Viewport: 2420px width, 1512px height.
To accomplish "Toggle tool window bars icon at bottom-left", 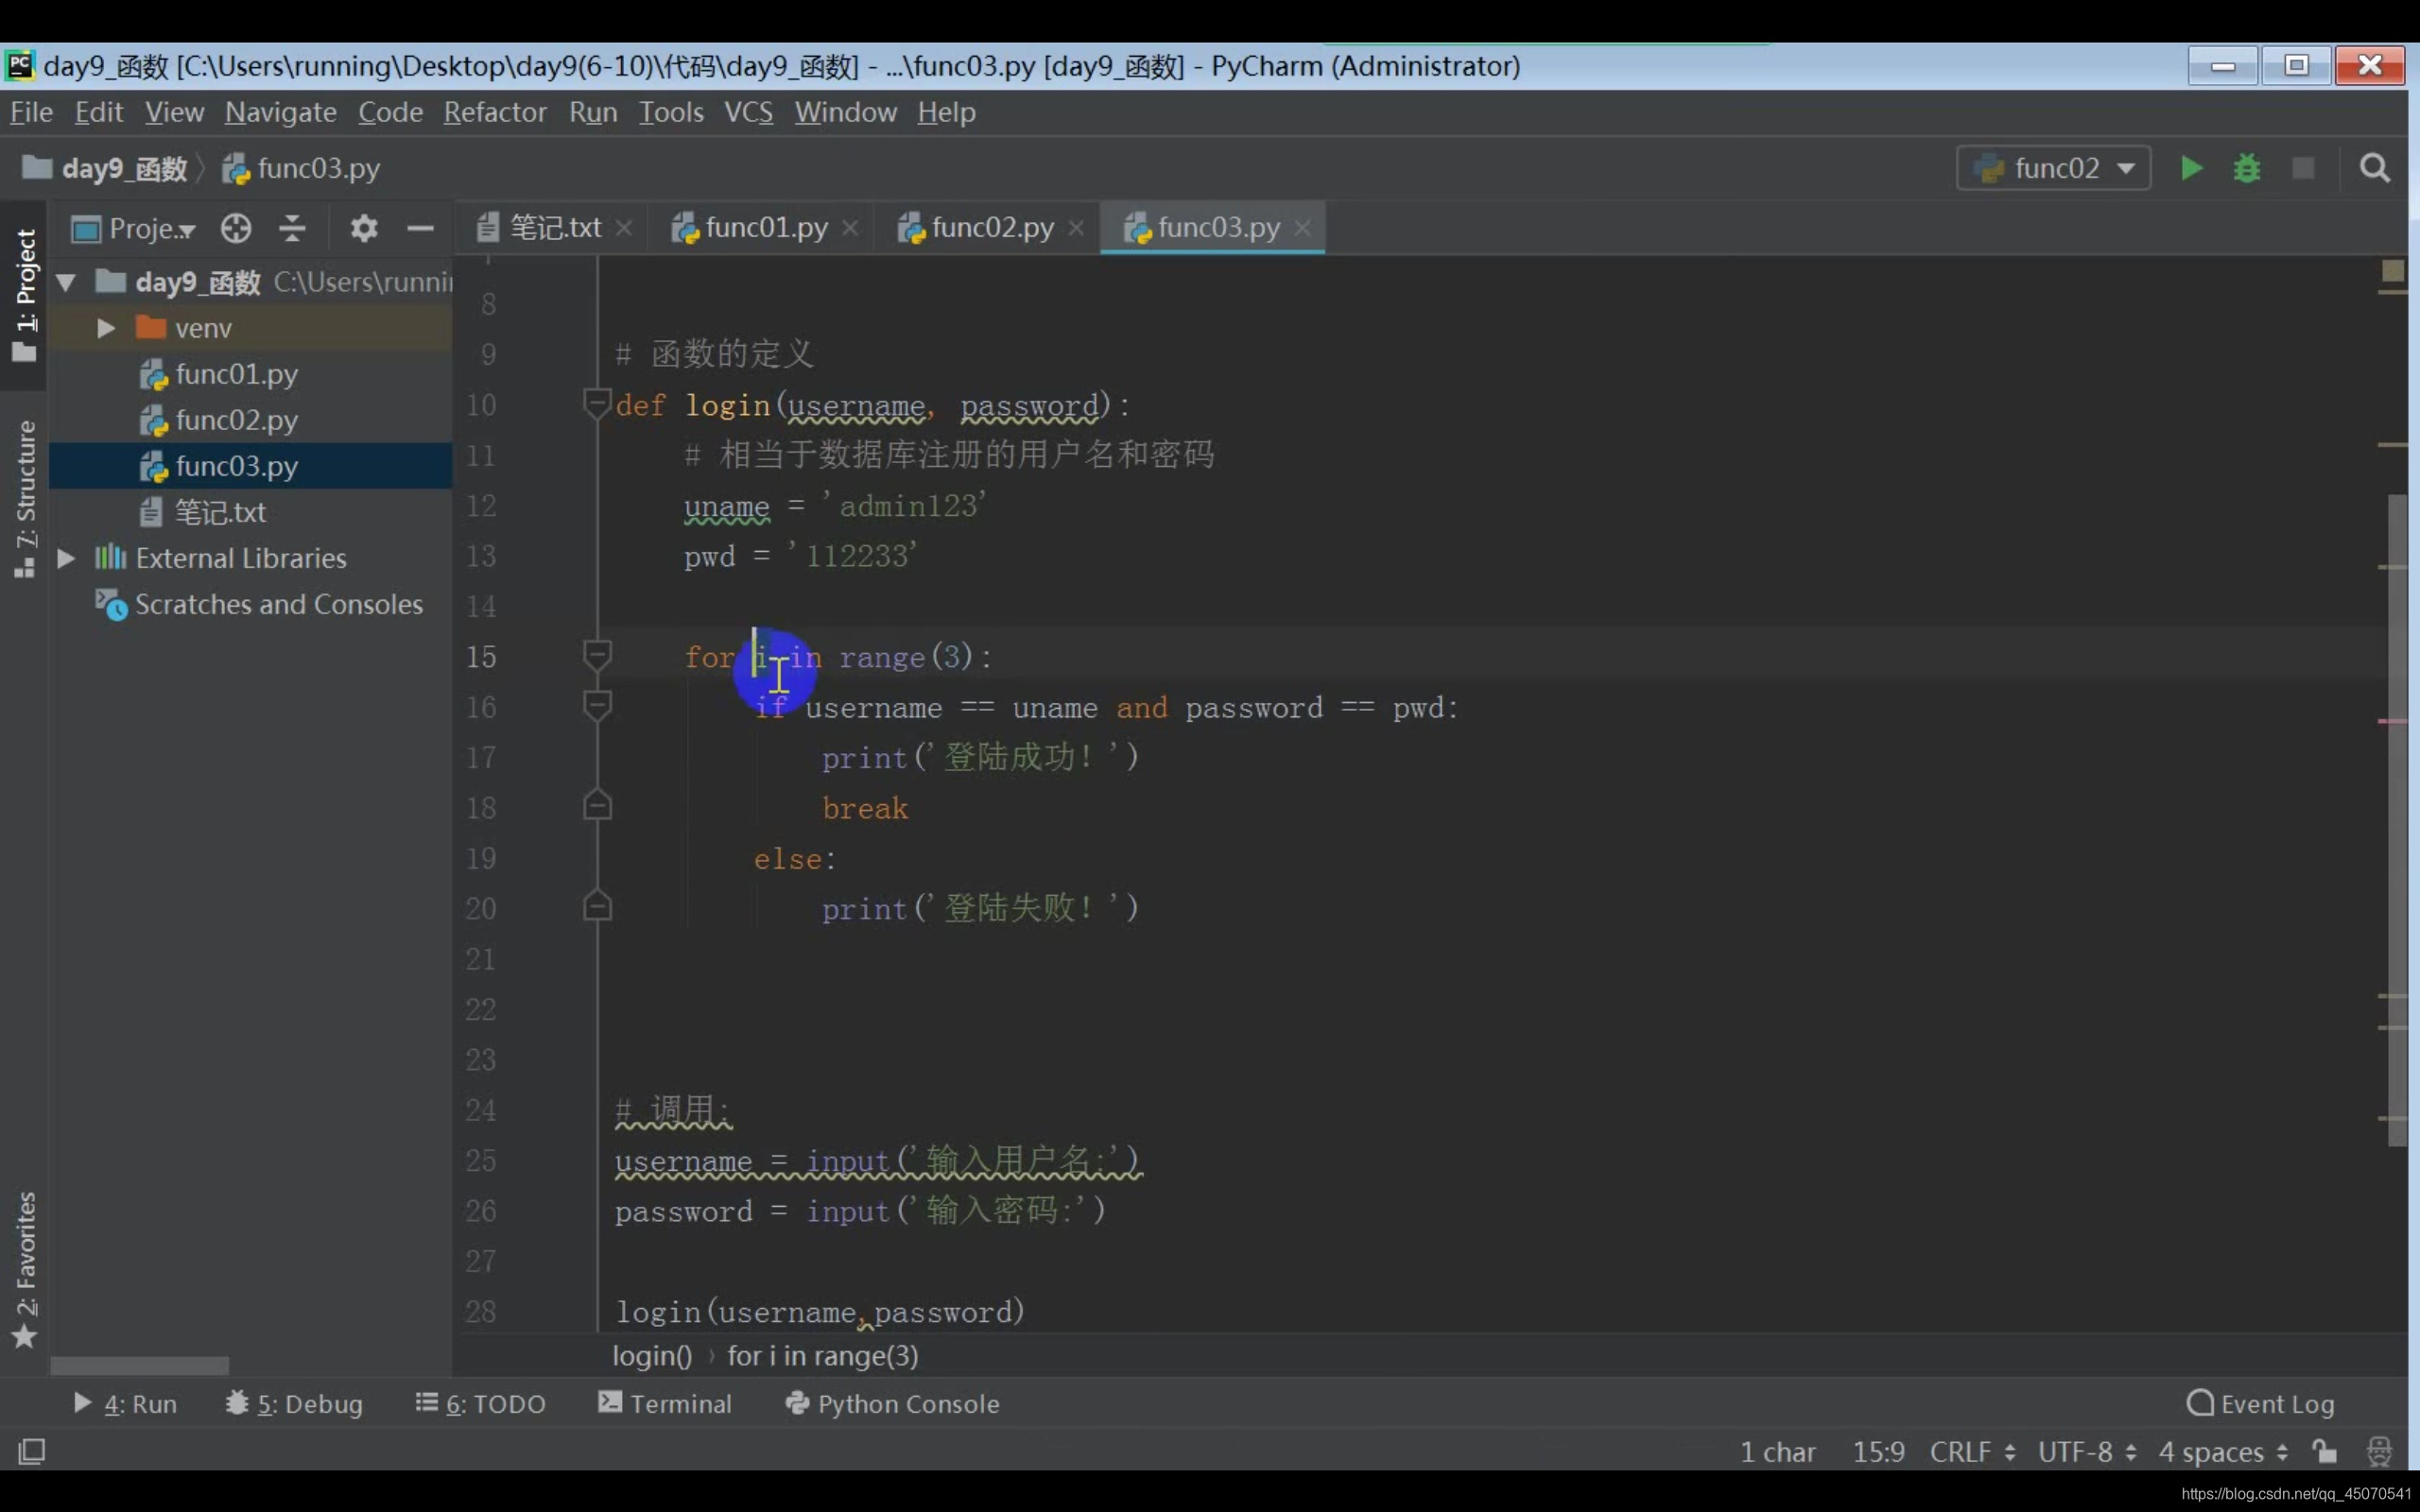I will [32, 1451].
